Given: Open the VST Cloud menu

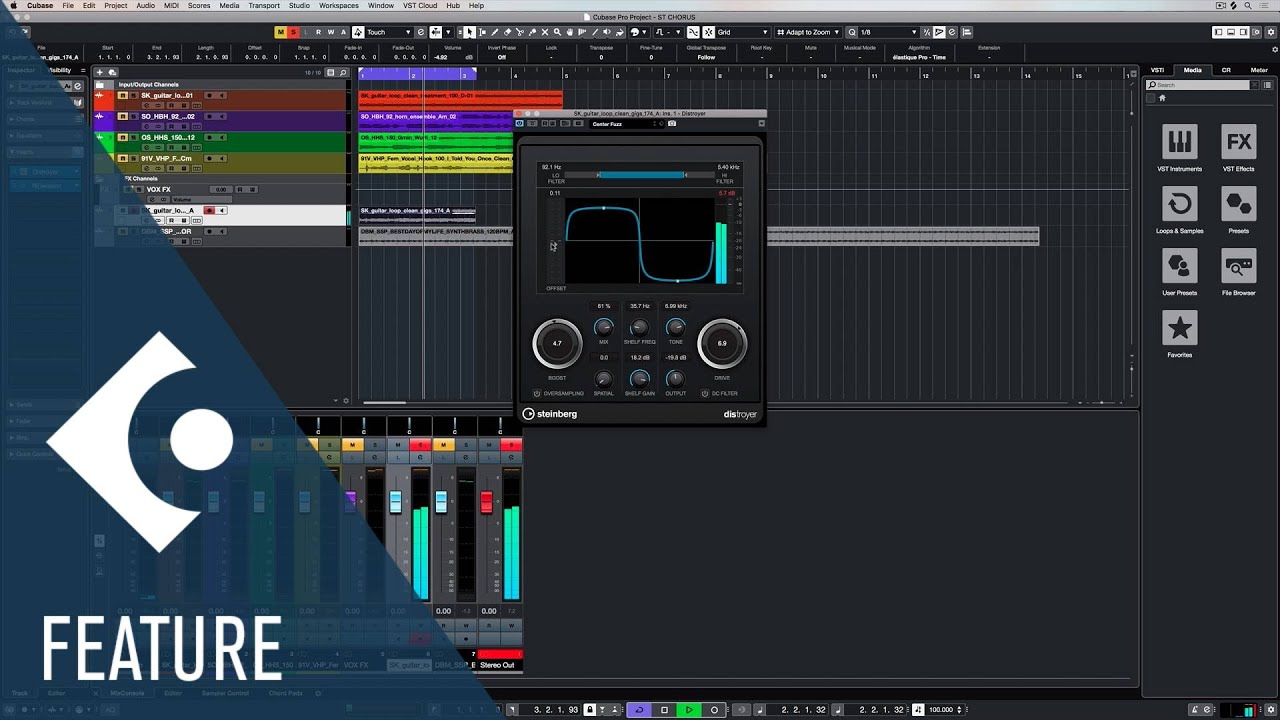Looking at the screenshot, I should click(420, 6).
